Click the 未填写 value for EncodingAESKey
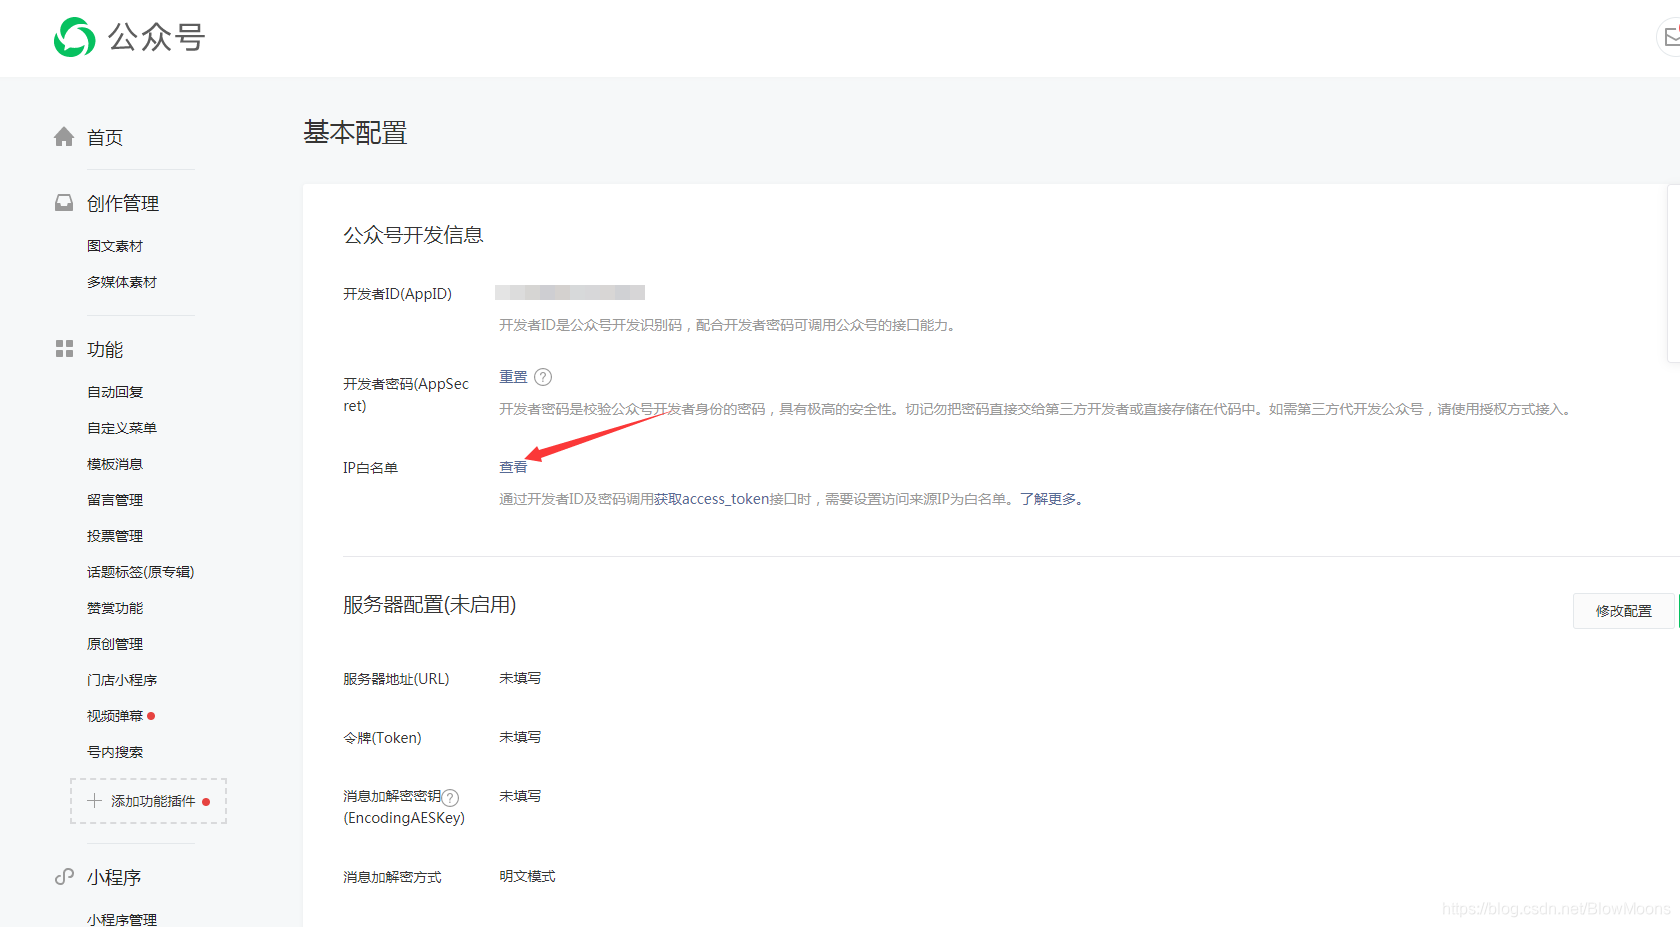 pyautogui.click(x=520, y=796)
